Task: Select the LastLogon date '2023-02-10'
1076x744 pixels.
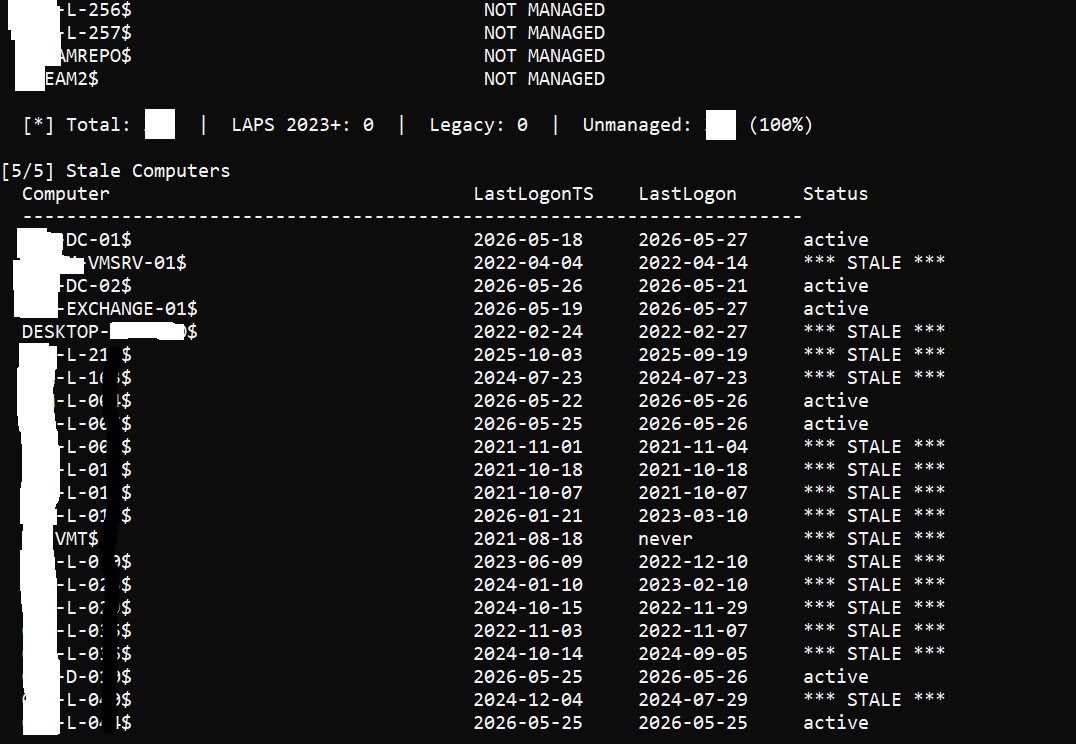Action: (x=692, y=585)
